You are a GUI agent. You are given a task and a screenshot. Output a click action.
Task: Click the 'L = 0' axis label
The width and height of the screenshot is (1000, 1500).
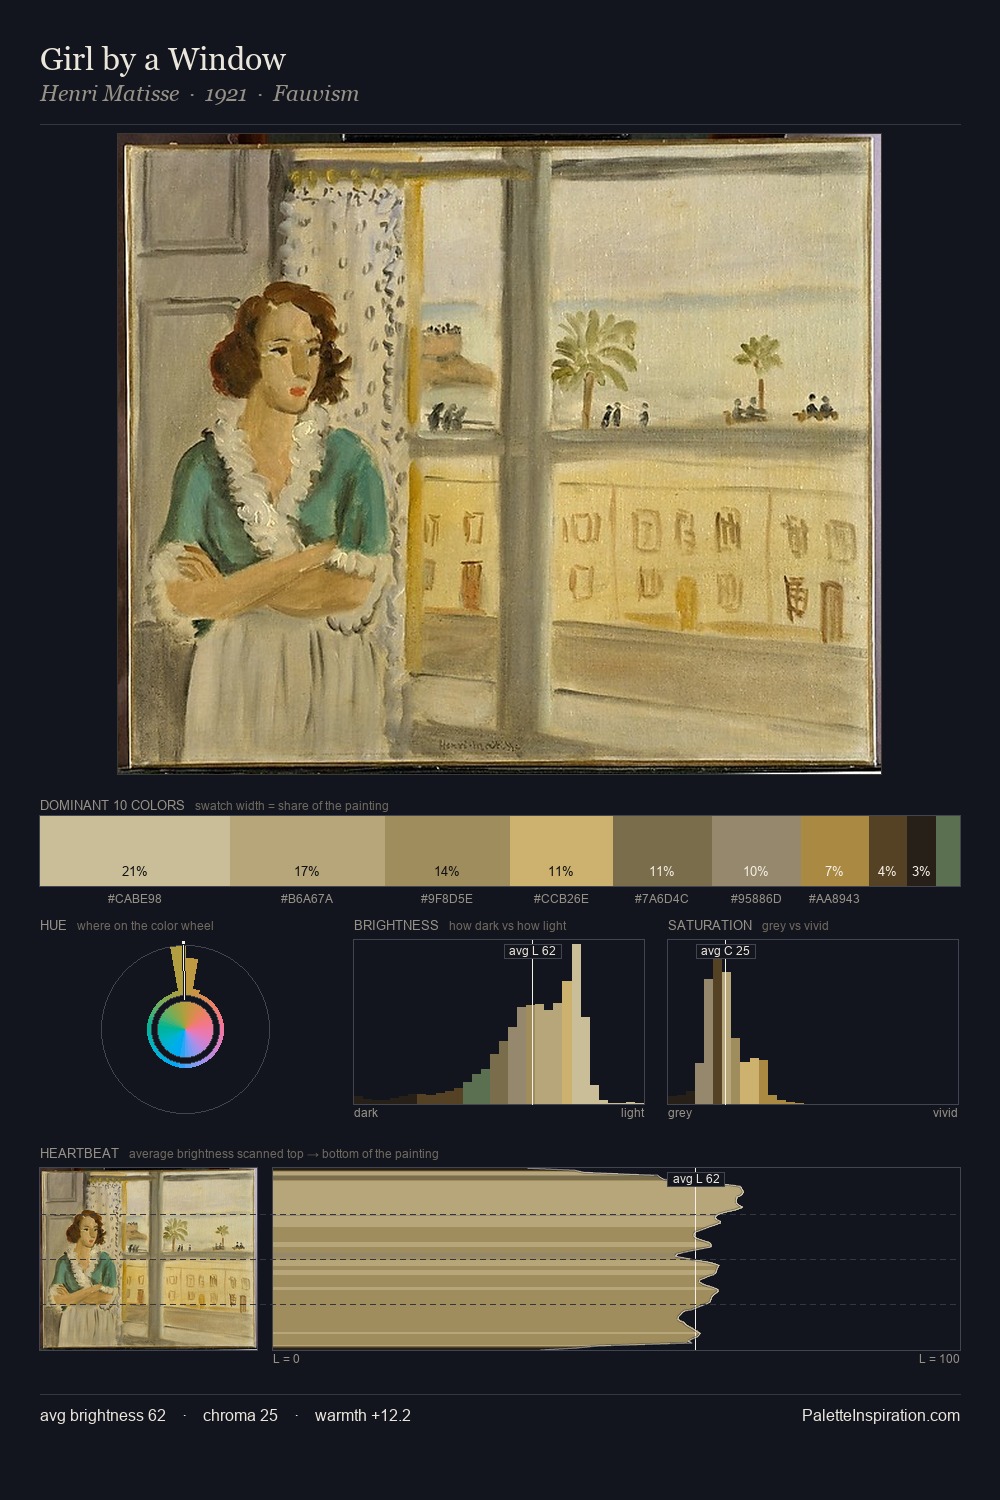pos(286,1359)
